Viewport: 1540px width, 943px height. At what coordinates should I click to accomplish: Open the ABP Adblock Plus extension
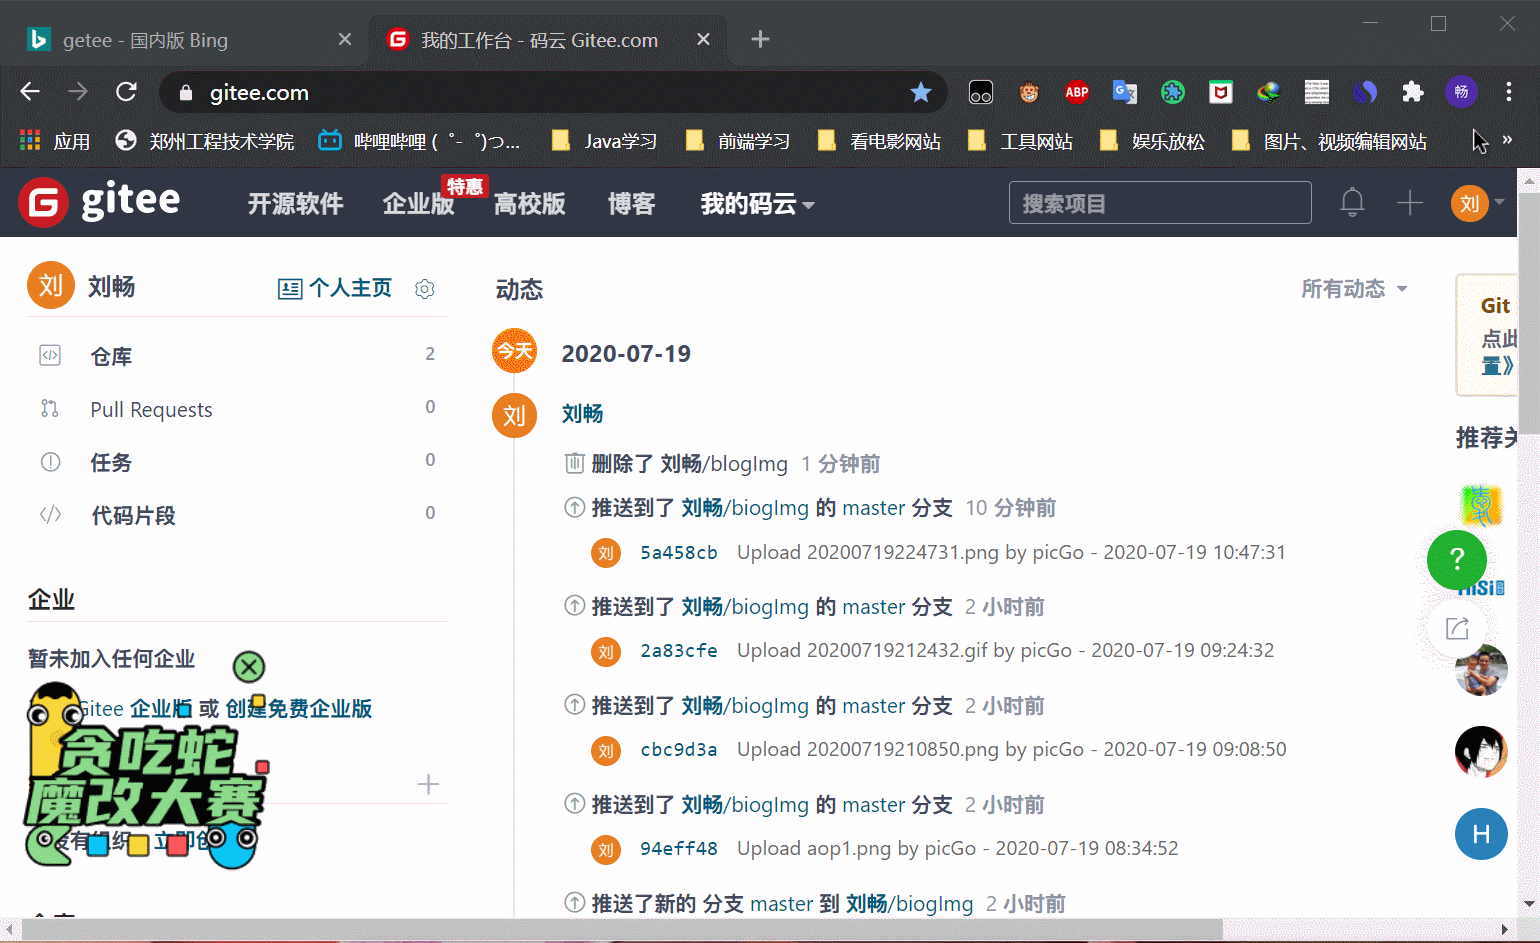point(1077,92)
